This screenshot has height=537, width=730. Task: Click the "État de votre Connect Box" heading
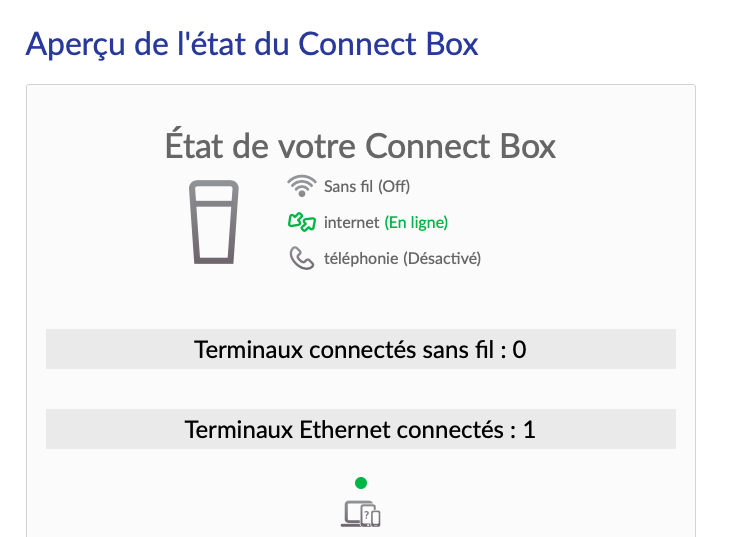pos(360,146)
